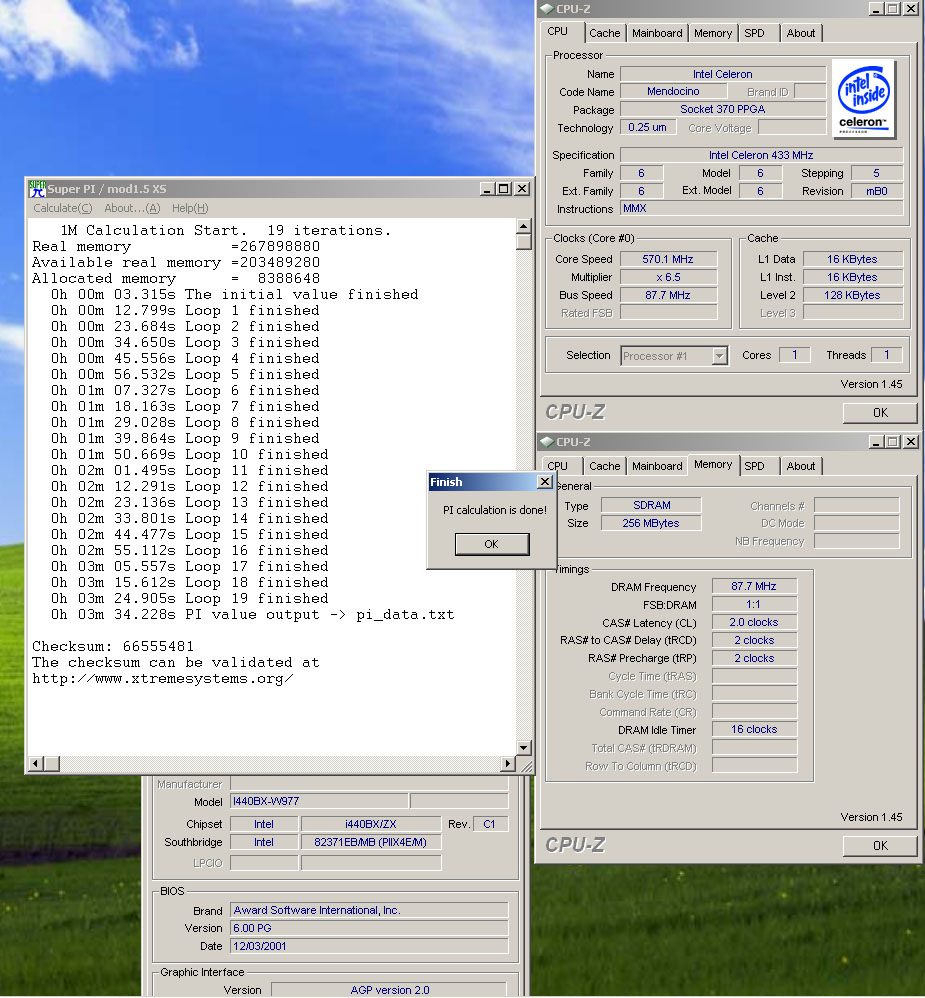Close the bottom CPU-Z Memory window

[x=911, y=442]
